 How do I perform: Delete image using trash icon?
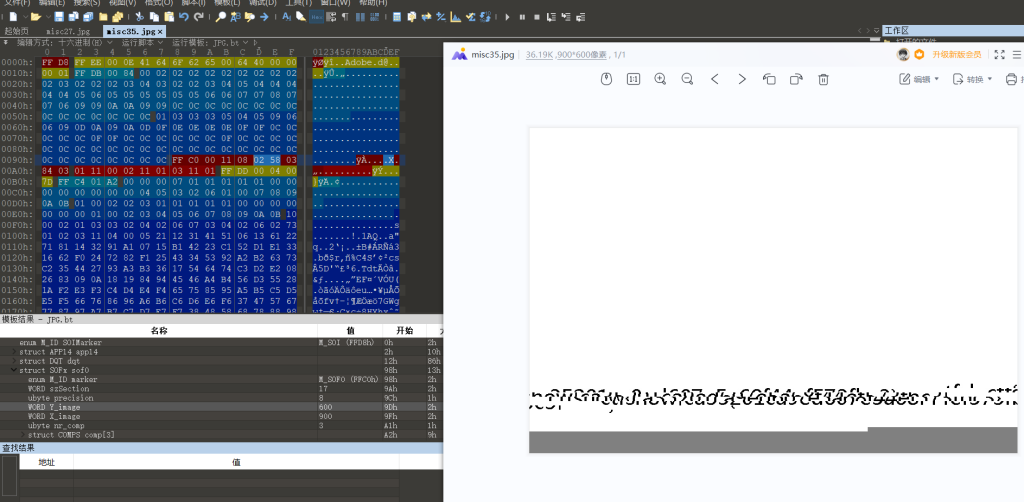823,79
